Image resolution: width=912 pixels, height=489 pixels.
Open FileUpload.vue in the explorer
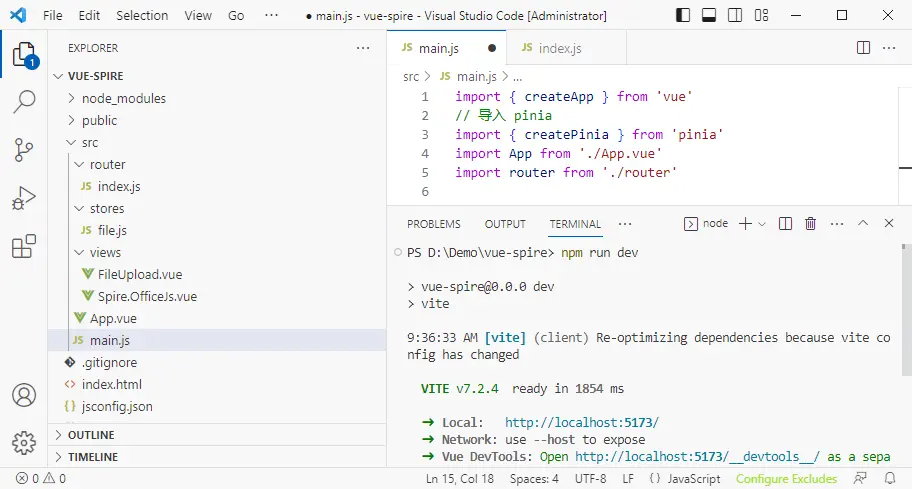(x=139, y=274)
